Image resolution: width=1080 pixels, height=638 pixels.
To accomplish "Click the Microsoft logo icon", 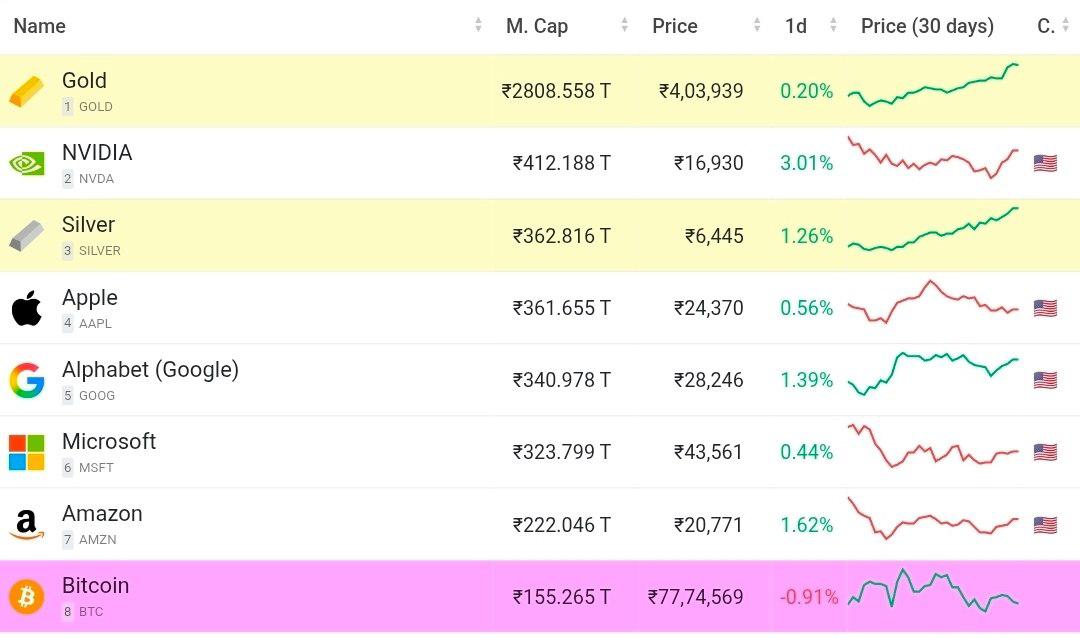I will [27, 452].
